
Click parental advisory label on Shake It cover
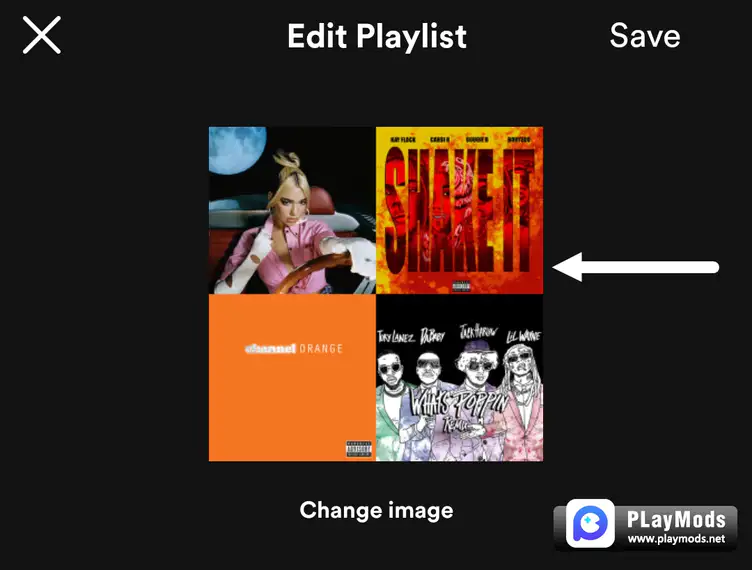click(461, 286)
